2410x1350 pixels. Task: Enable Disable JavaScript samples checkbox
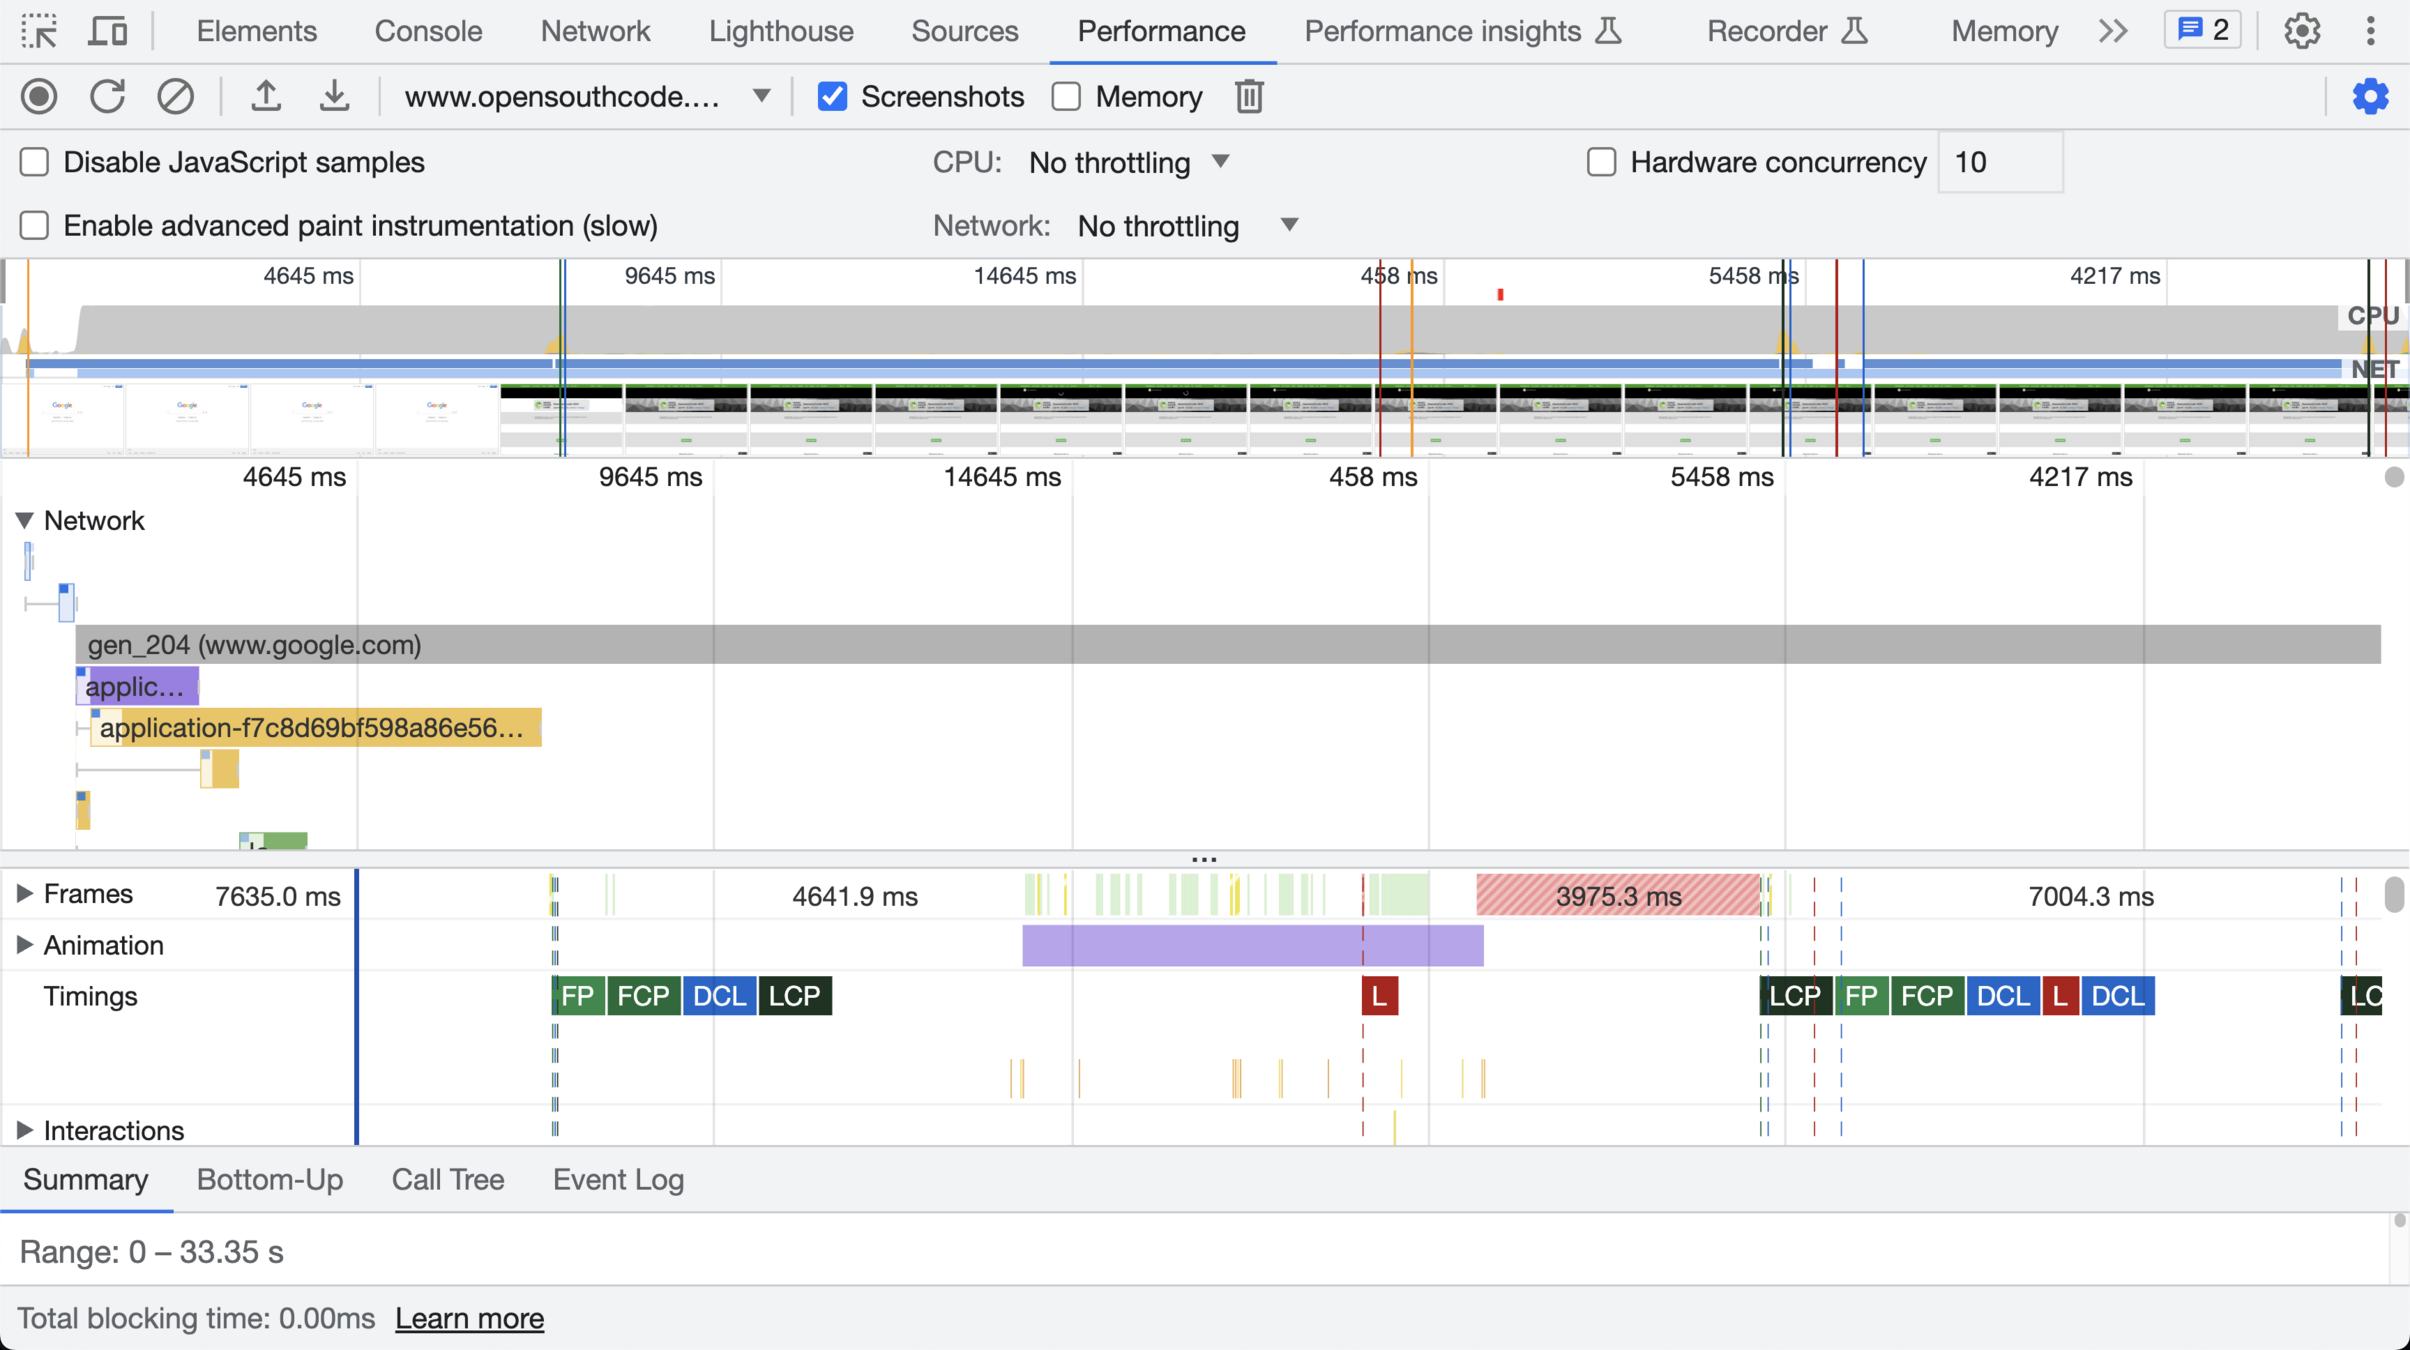pyautogui.click(x=34, y=162)
